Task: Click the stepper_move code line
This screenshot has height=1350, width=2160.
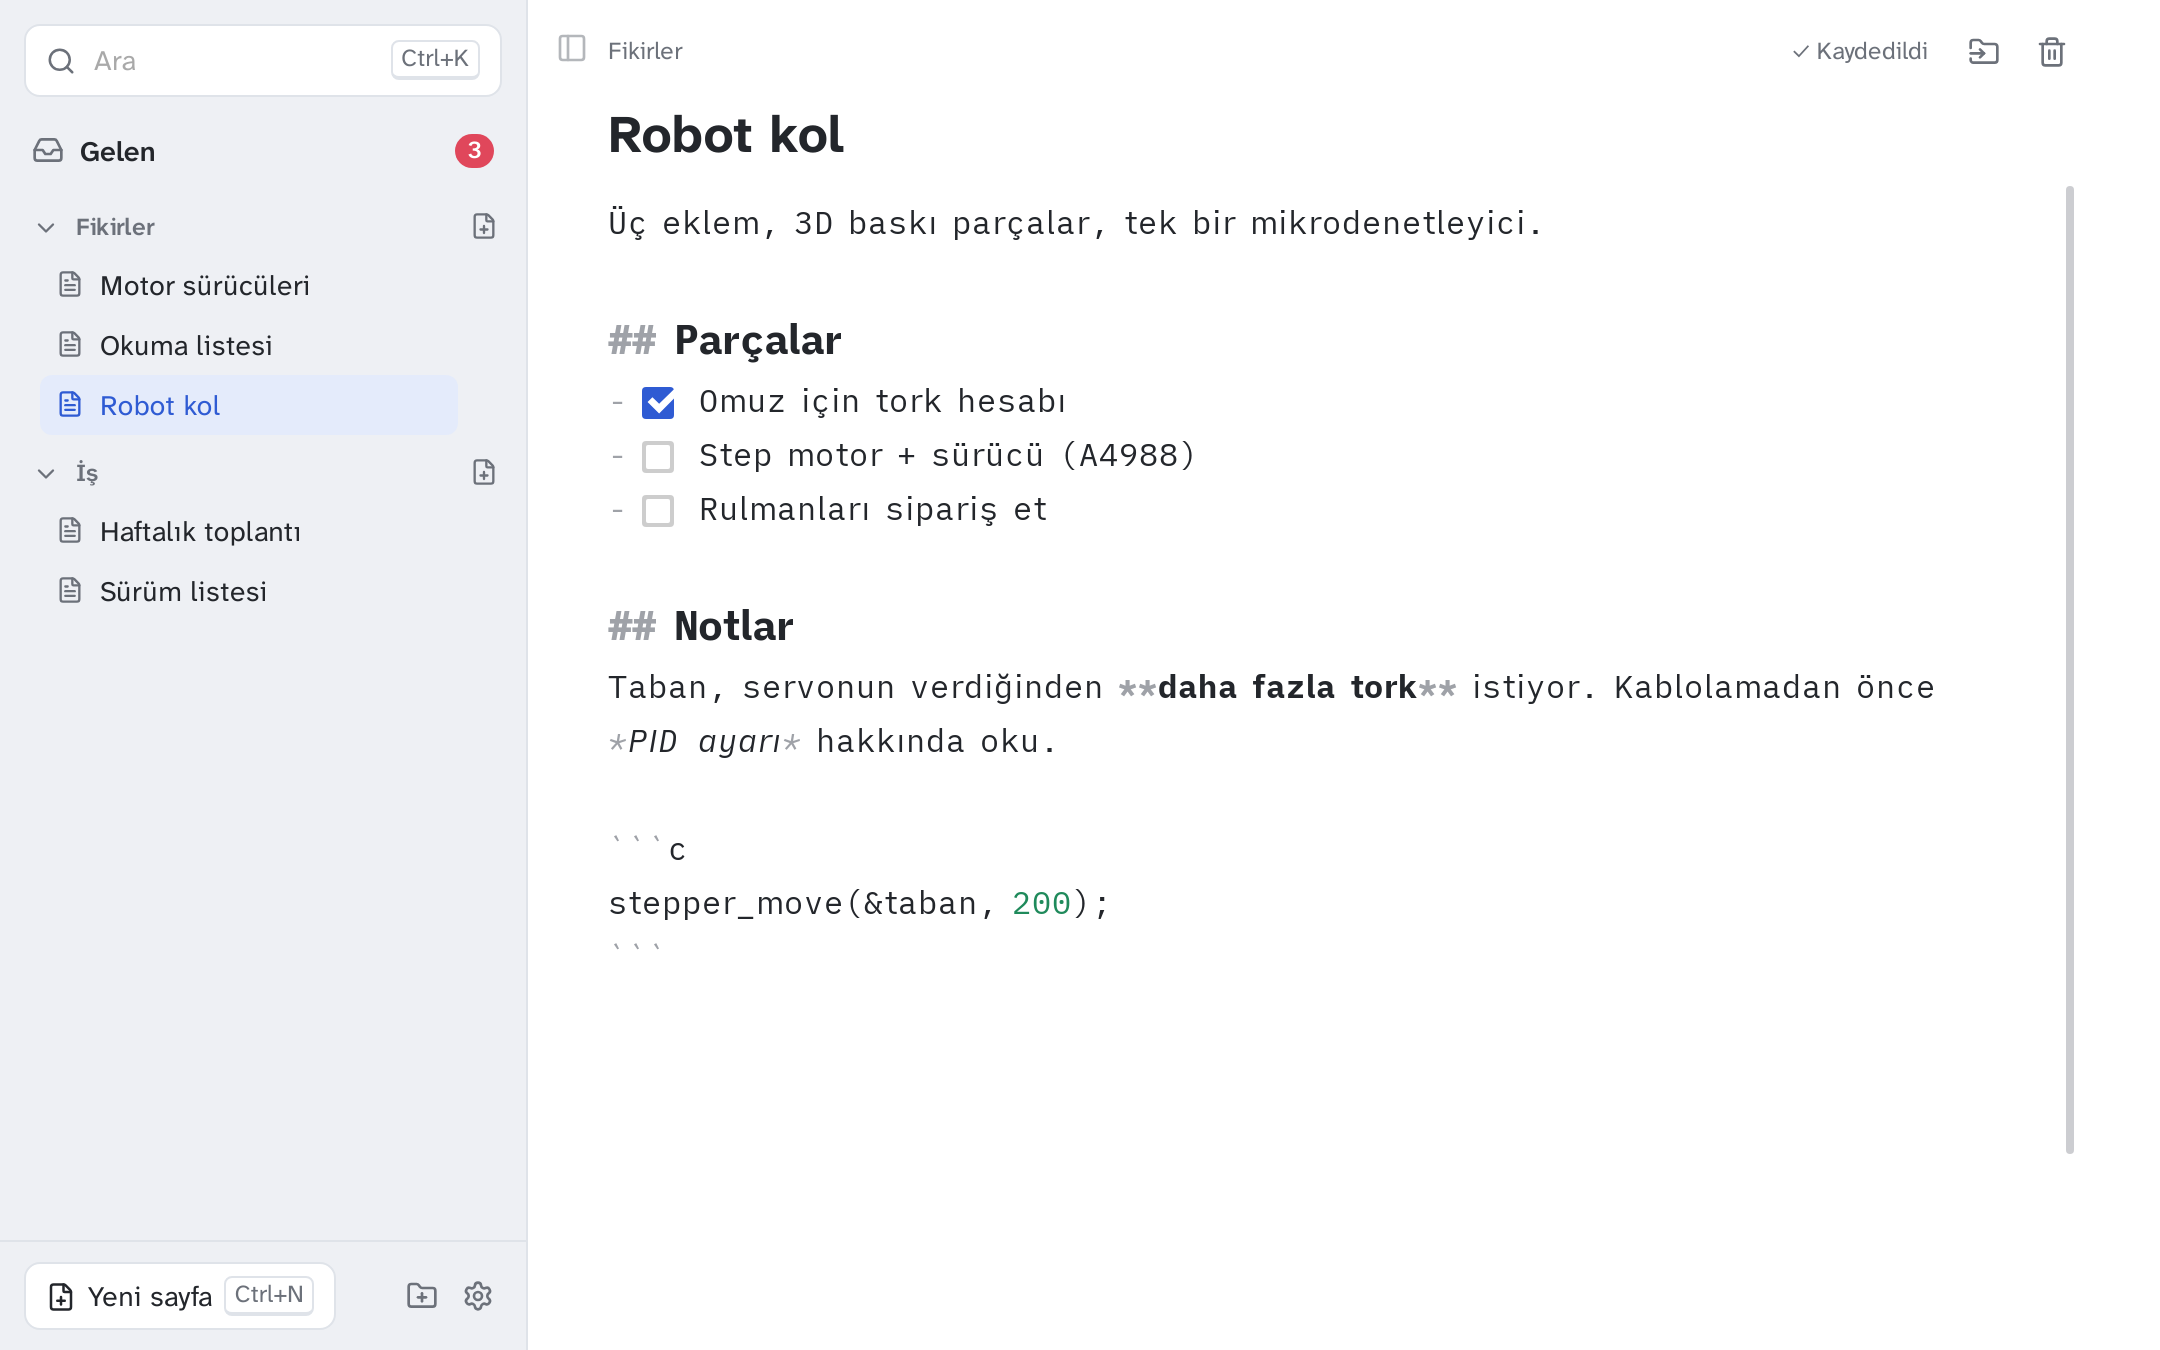Action: tap(859, 904)
